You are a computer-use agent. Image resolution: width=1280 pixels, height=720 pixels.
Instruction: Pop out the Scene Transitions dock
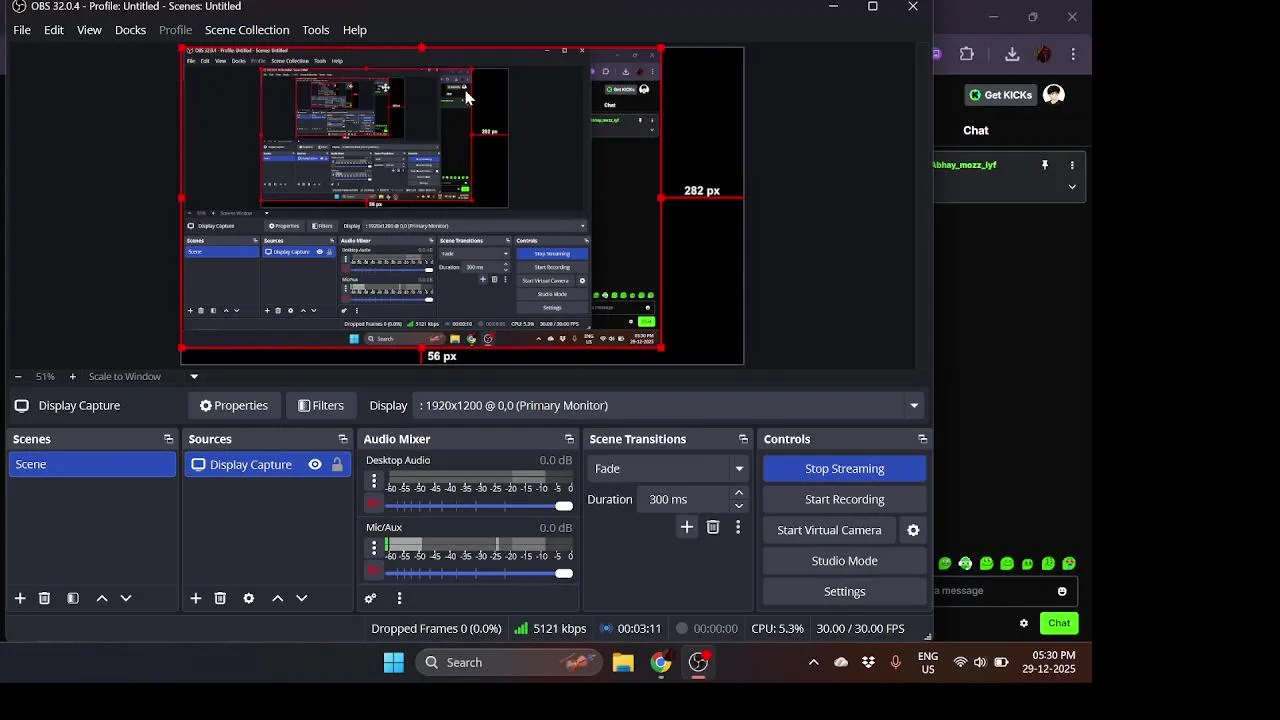[x=743, y=439]
